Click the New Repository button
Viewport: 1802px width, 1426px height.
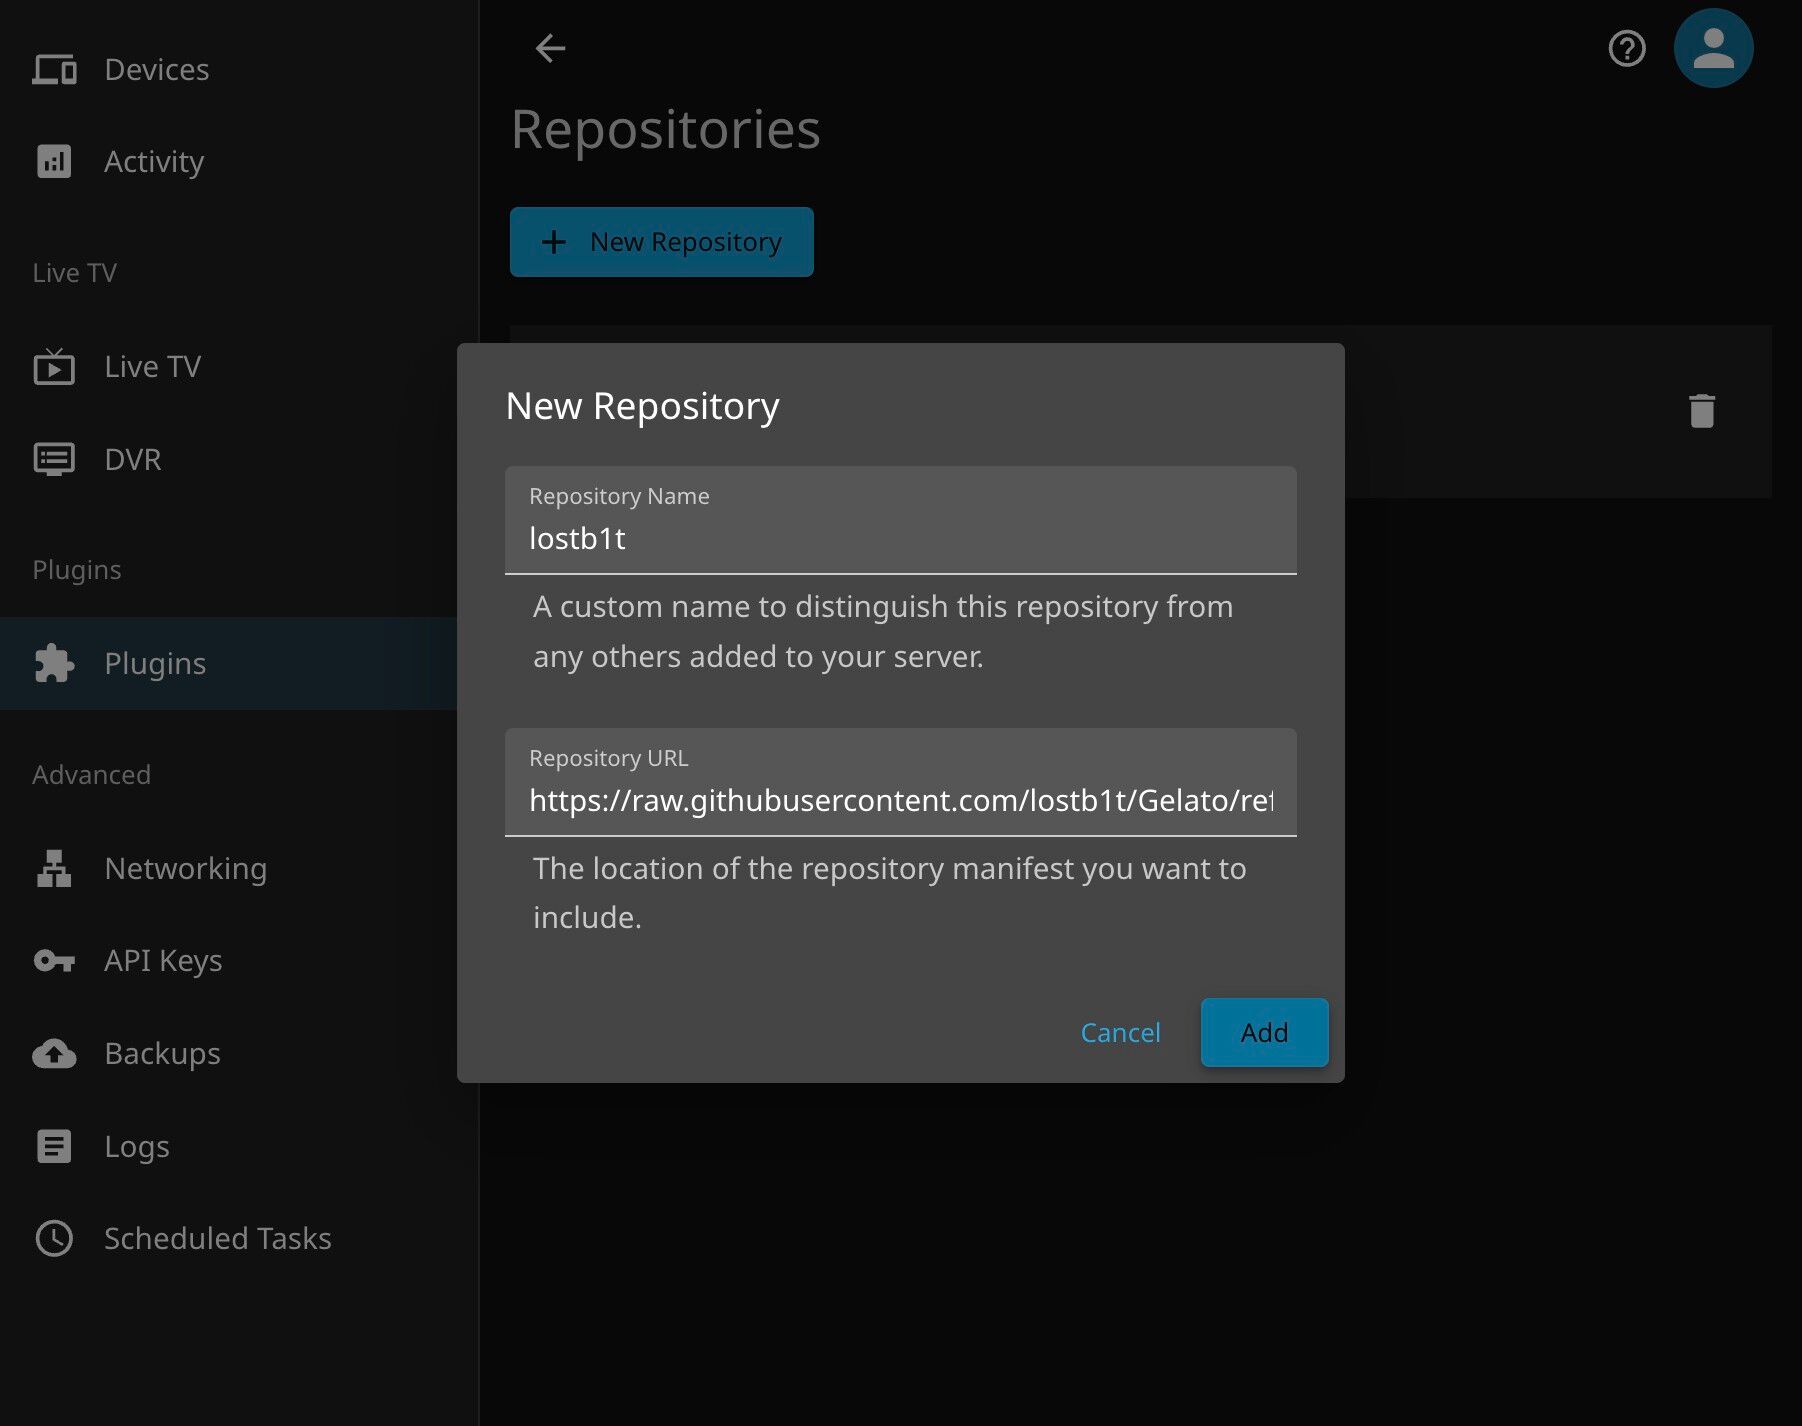pyautogui.click(x=661, y=242)
